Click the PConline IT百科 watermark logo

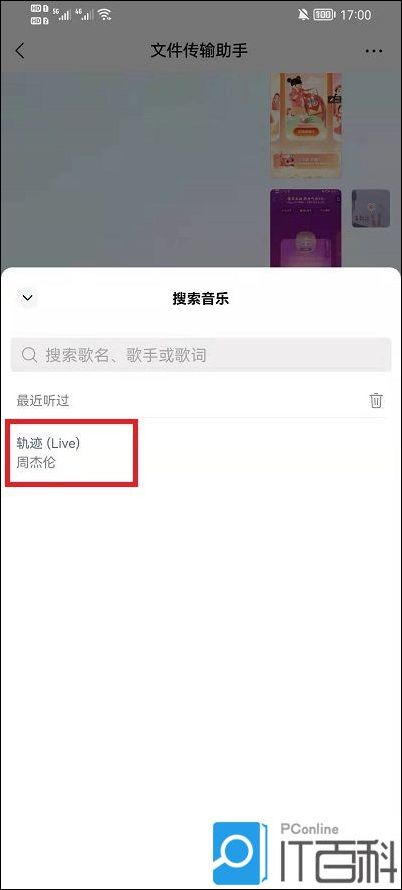click(305, 853)
